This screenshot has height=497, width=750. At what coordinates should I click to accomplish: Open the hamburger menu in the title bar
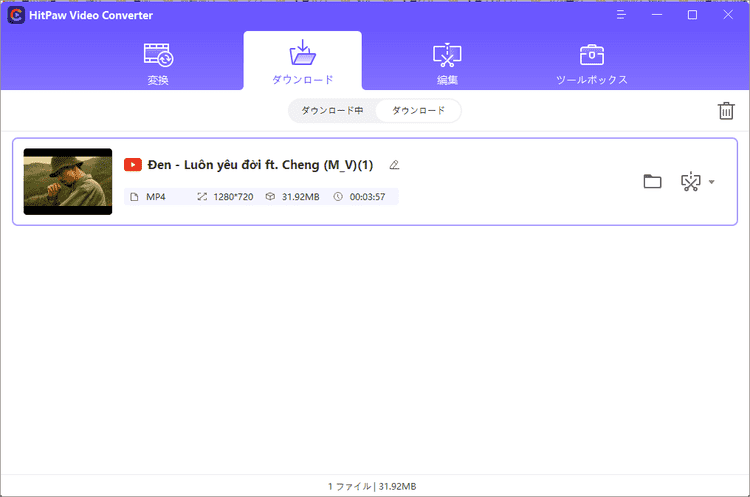(x=621, y=15)
